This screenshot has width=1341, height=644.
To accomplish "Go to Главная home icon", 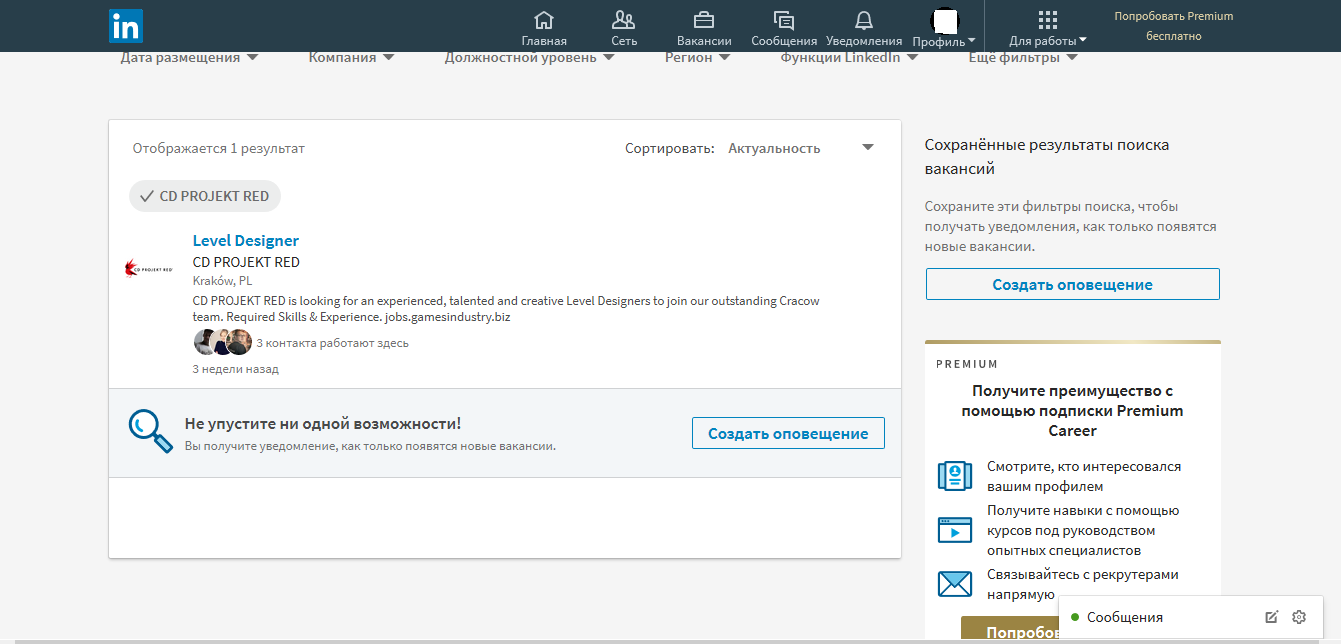I will (544, 20).
